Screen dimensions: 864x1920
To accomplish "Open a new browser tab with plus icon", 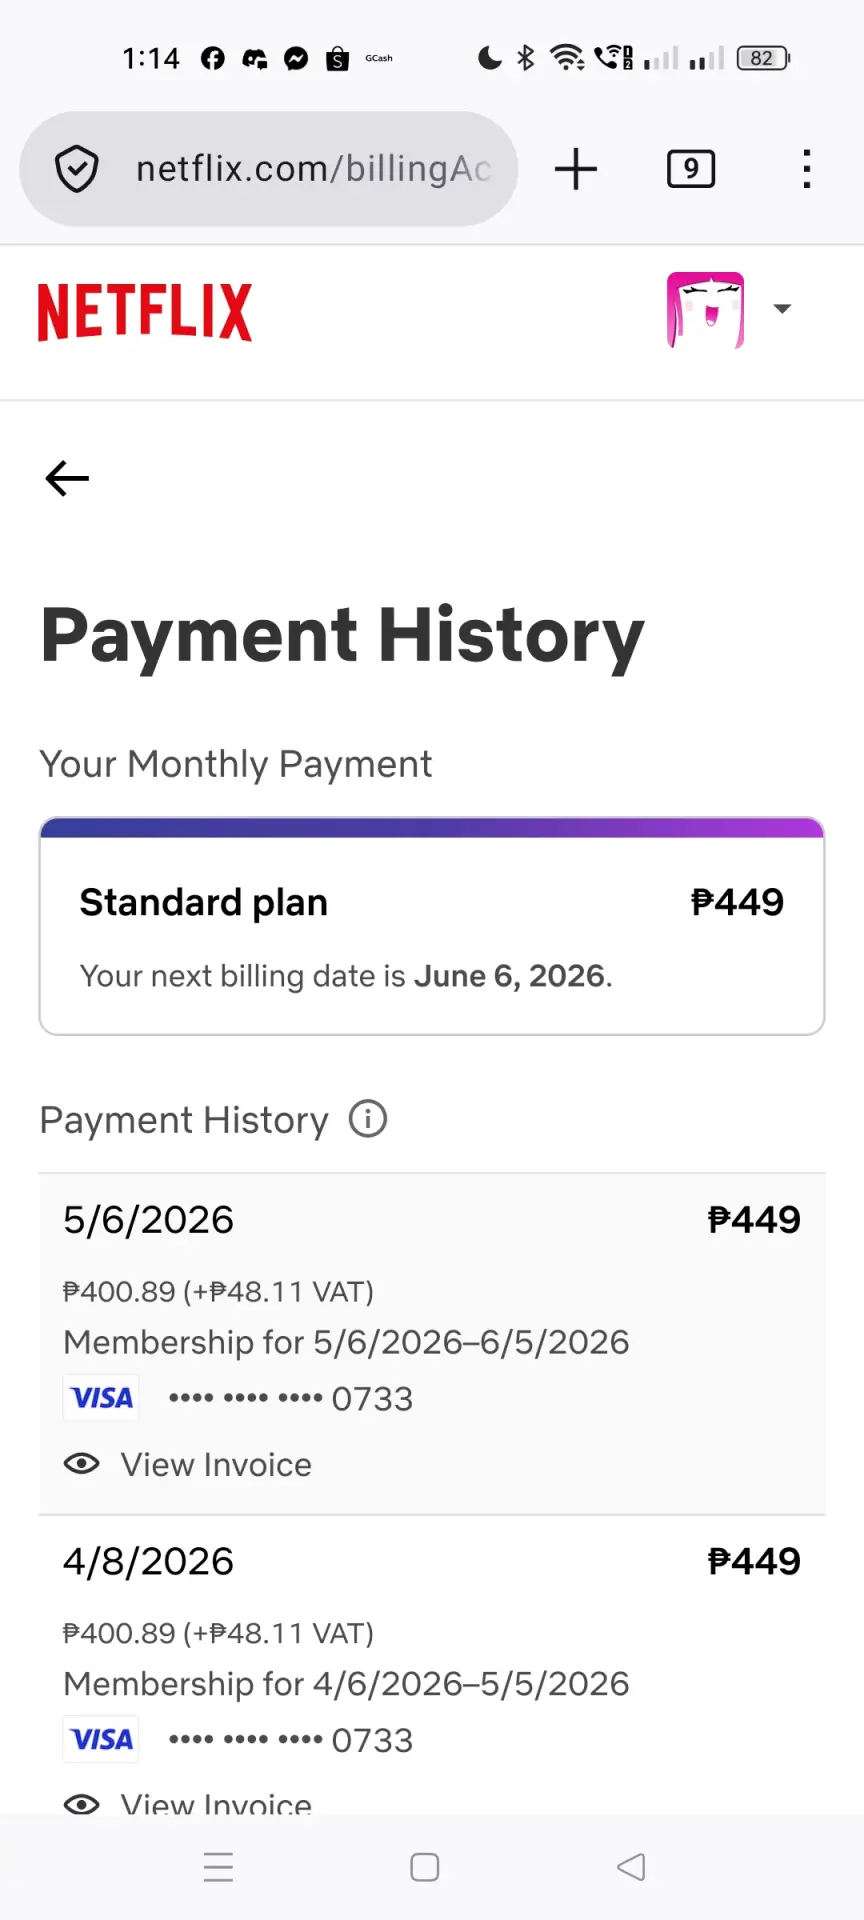I will coord(576,169).
